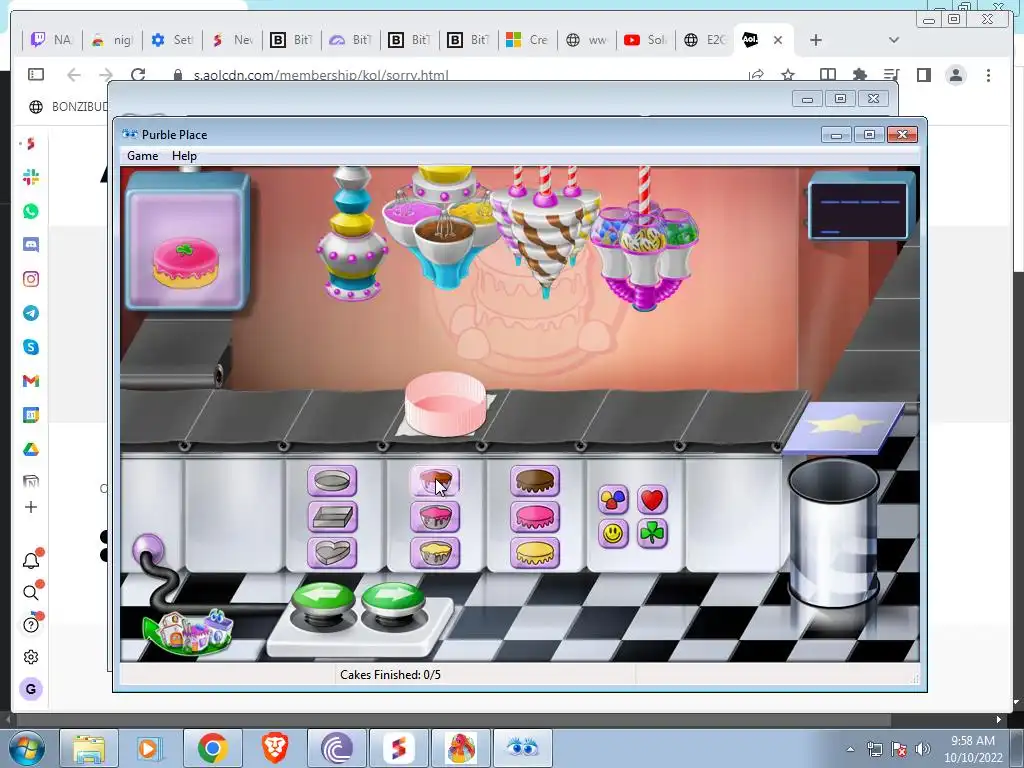This screenshot has width=1024, height=768.
Task: Open Brave browser from the taskbar
Action: click(x=275, y=748)
